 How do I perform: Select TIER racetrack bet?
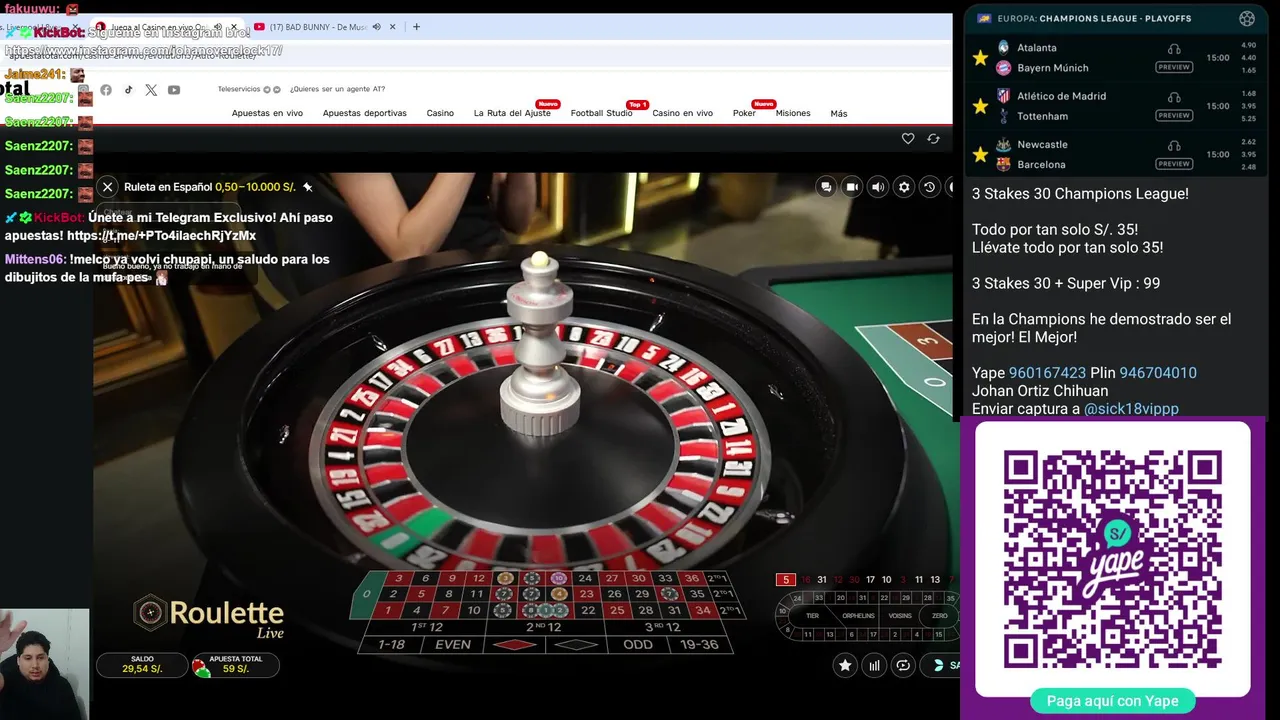tap(812, 616)
